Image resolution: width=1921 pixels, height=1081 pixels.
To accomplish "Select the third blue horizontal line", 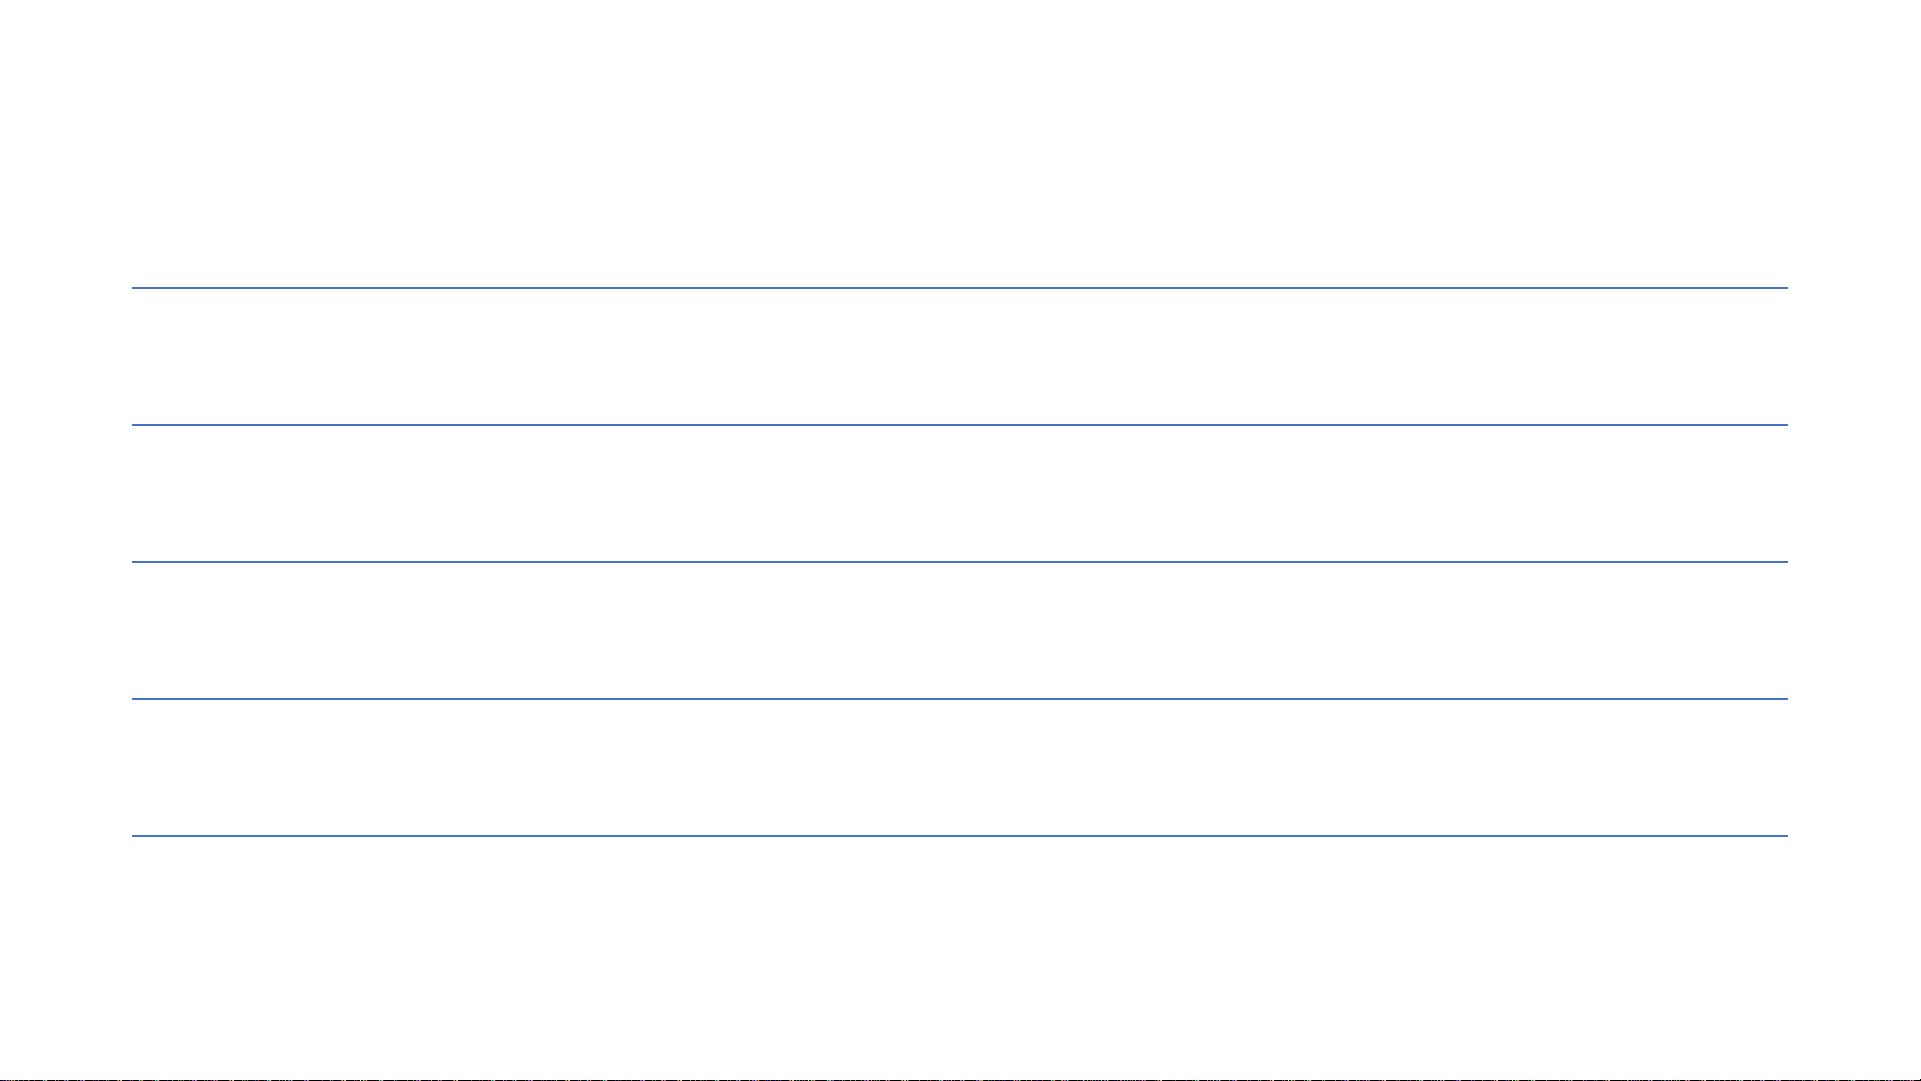I will click(960, 562).
